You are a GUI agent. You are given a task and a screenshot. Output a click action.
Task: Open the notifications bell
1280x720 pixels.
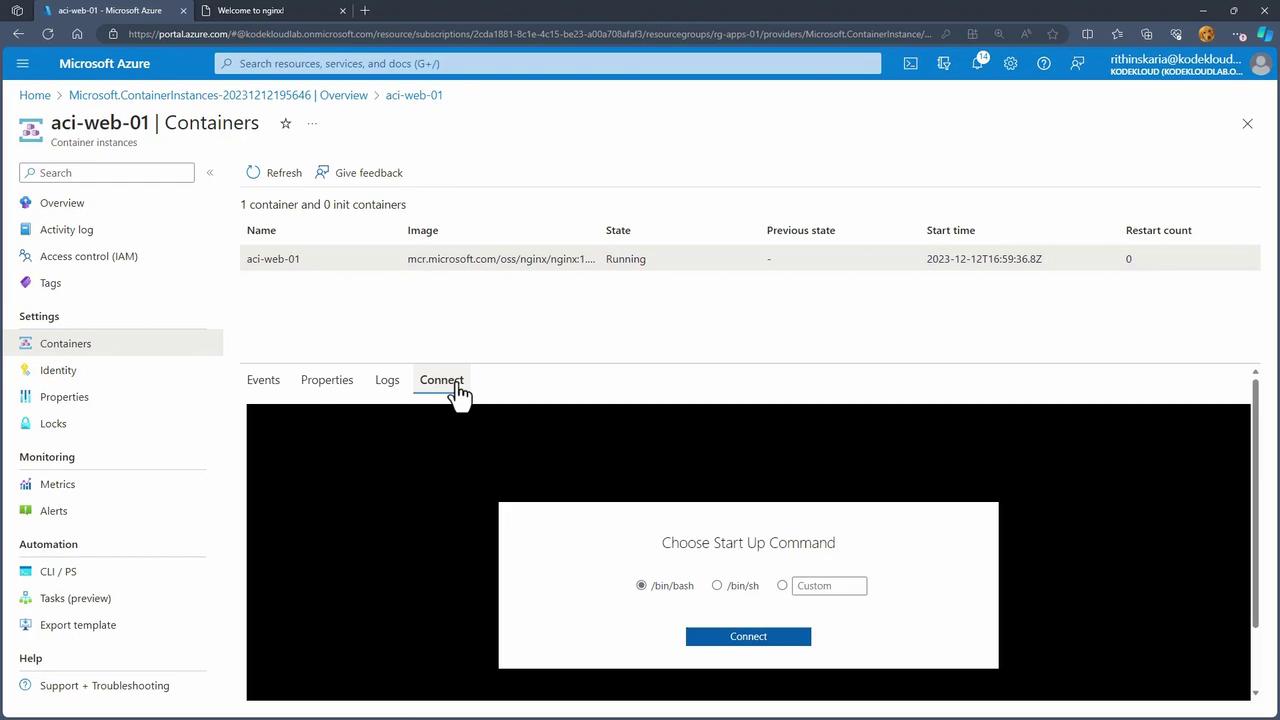[977, 63]
